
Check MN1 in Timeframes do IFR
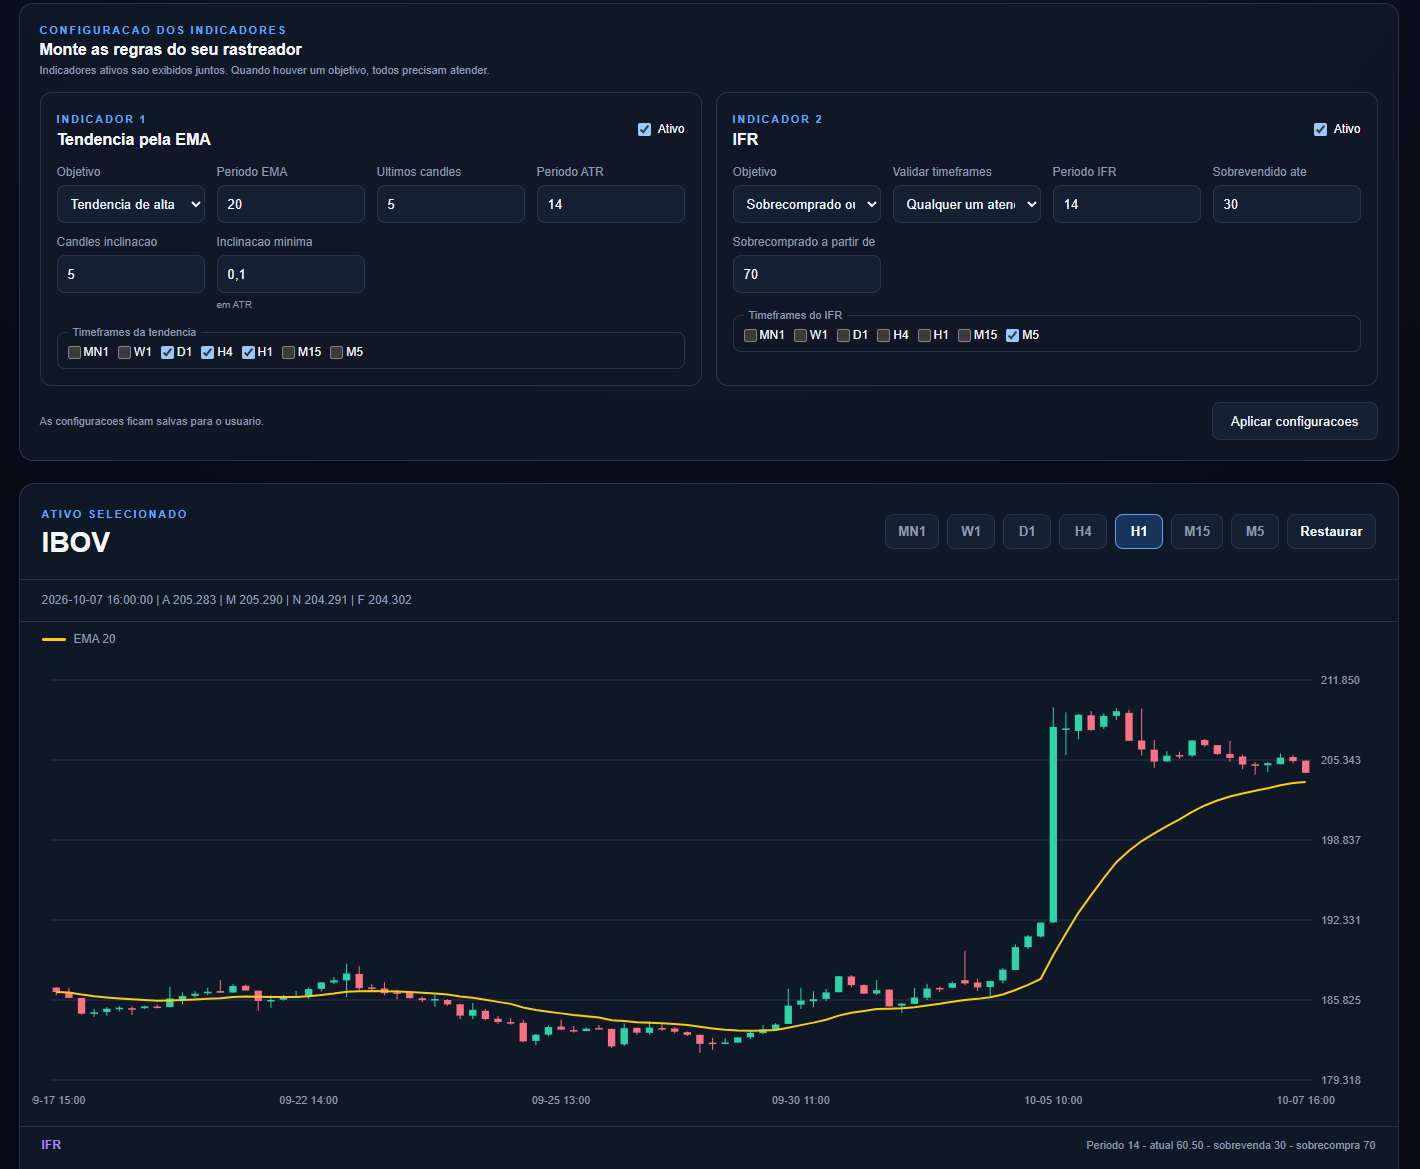[x=750, y=335]
